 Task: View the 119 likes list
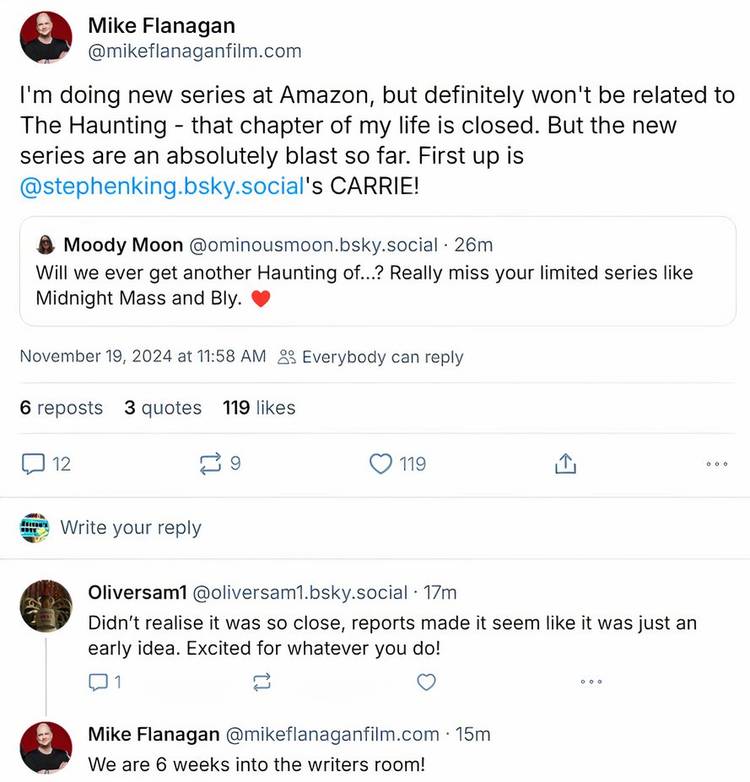pos(259,408)
